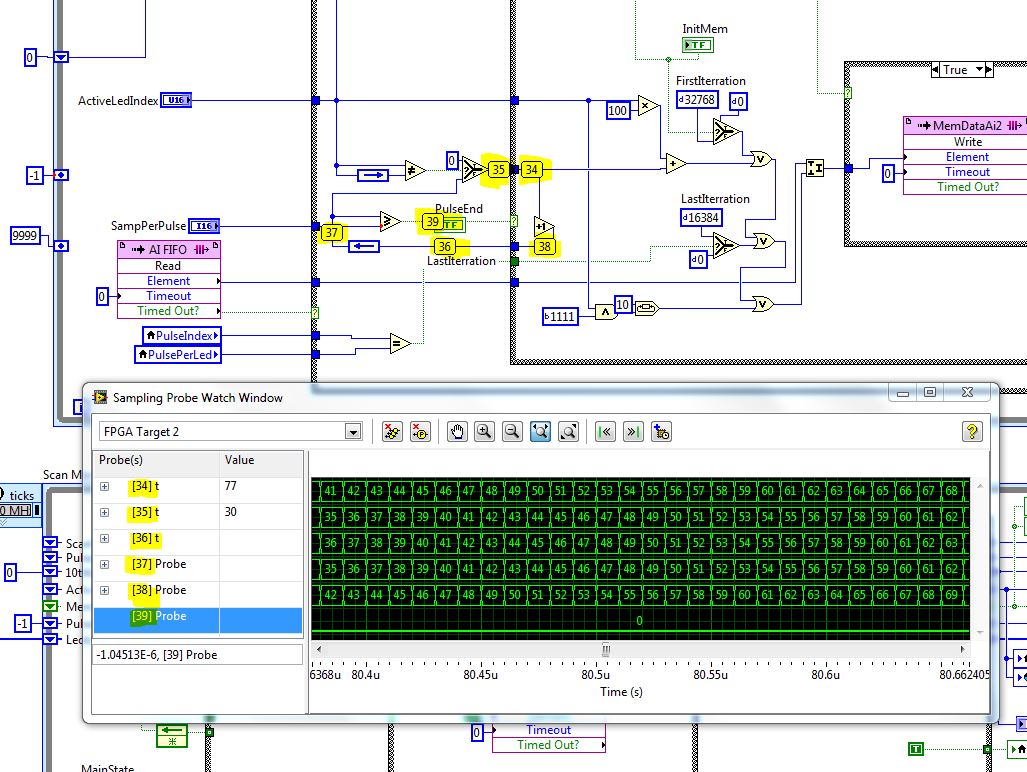Viewport: 1027px width, 772px height.
Task: Click the 9999 numeric constant
Action: pos(25,236)
